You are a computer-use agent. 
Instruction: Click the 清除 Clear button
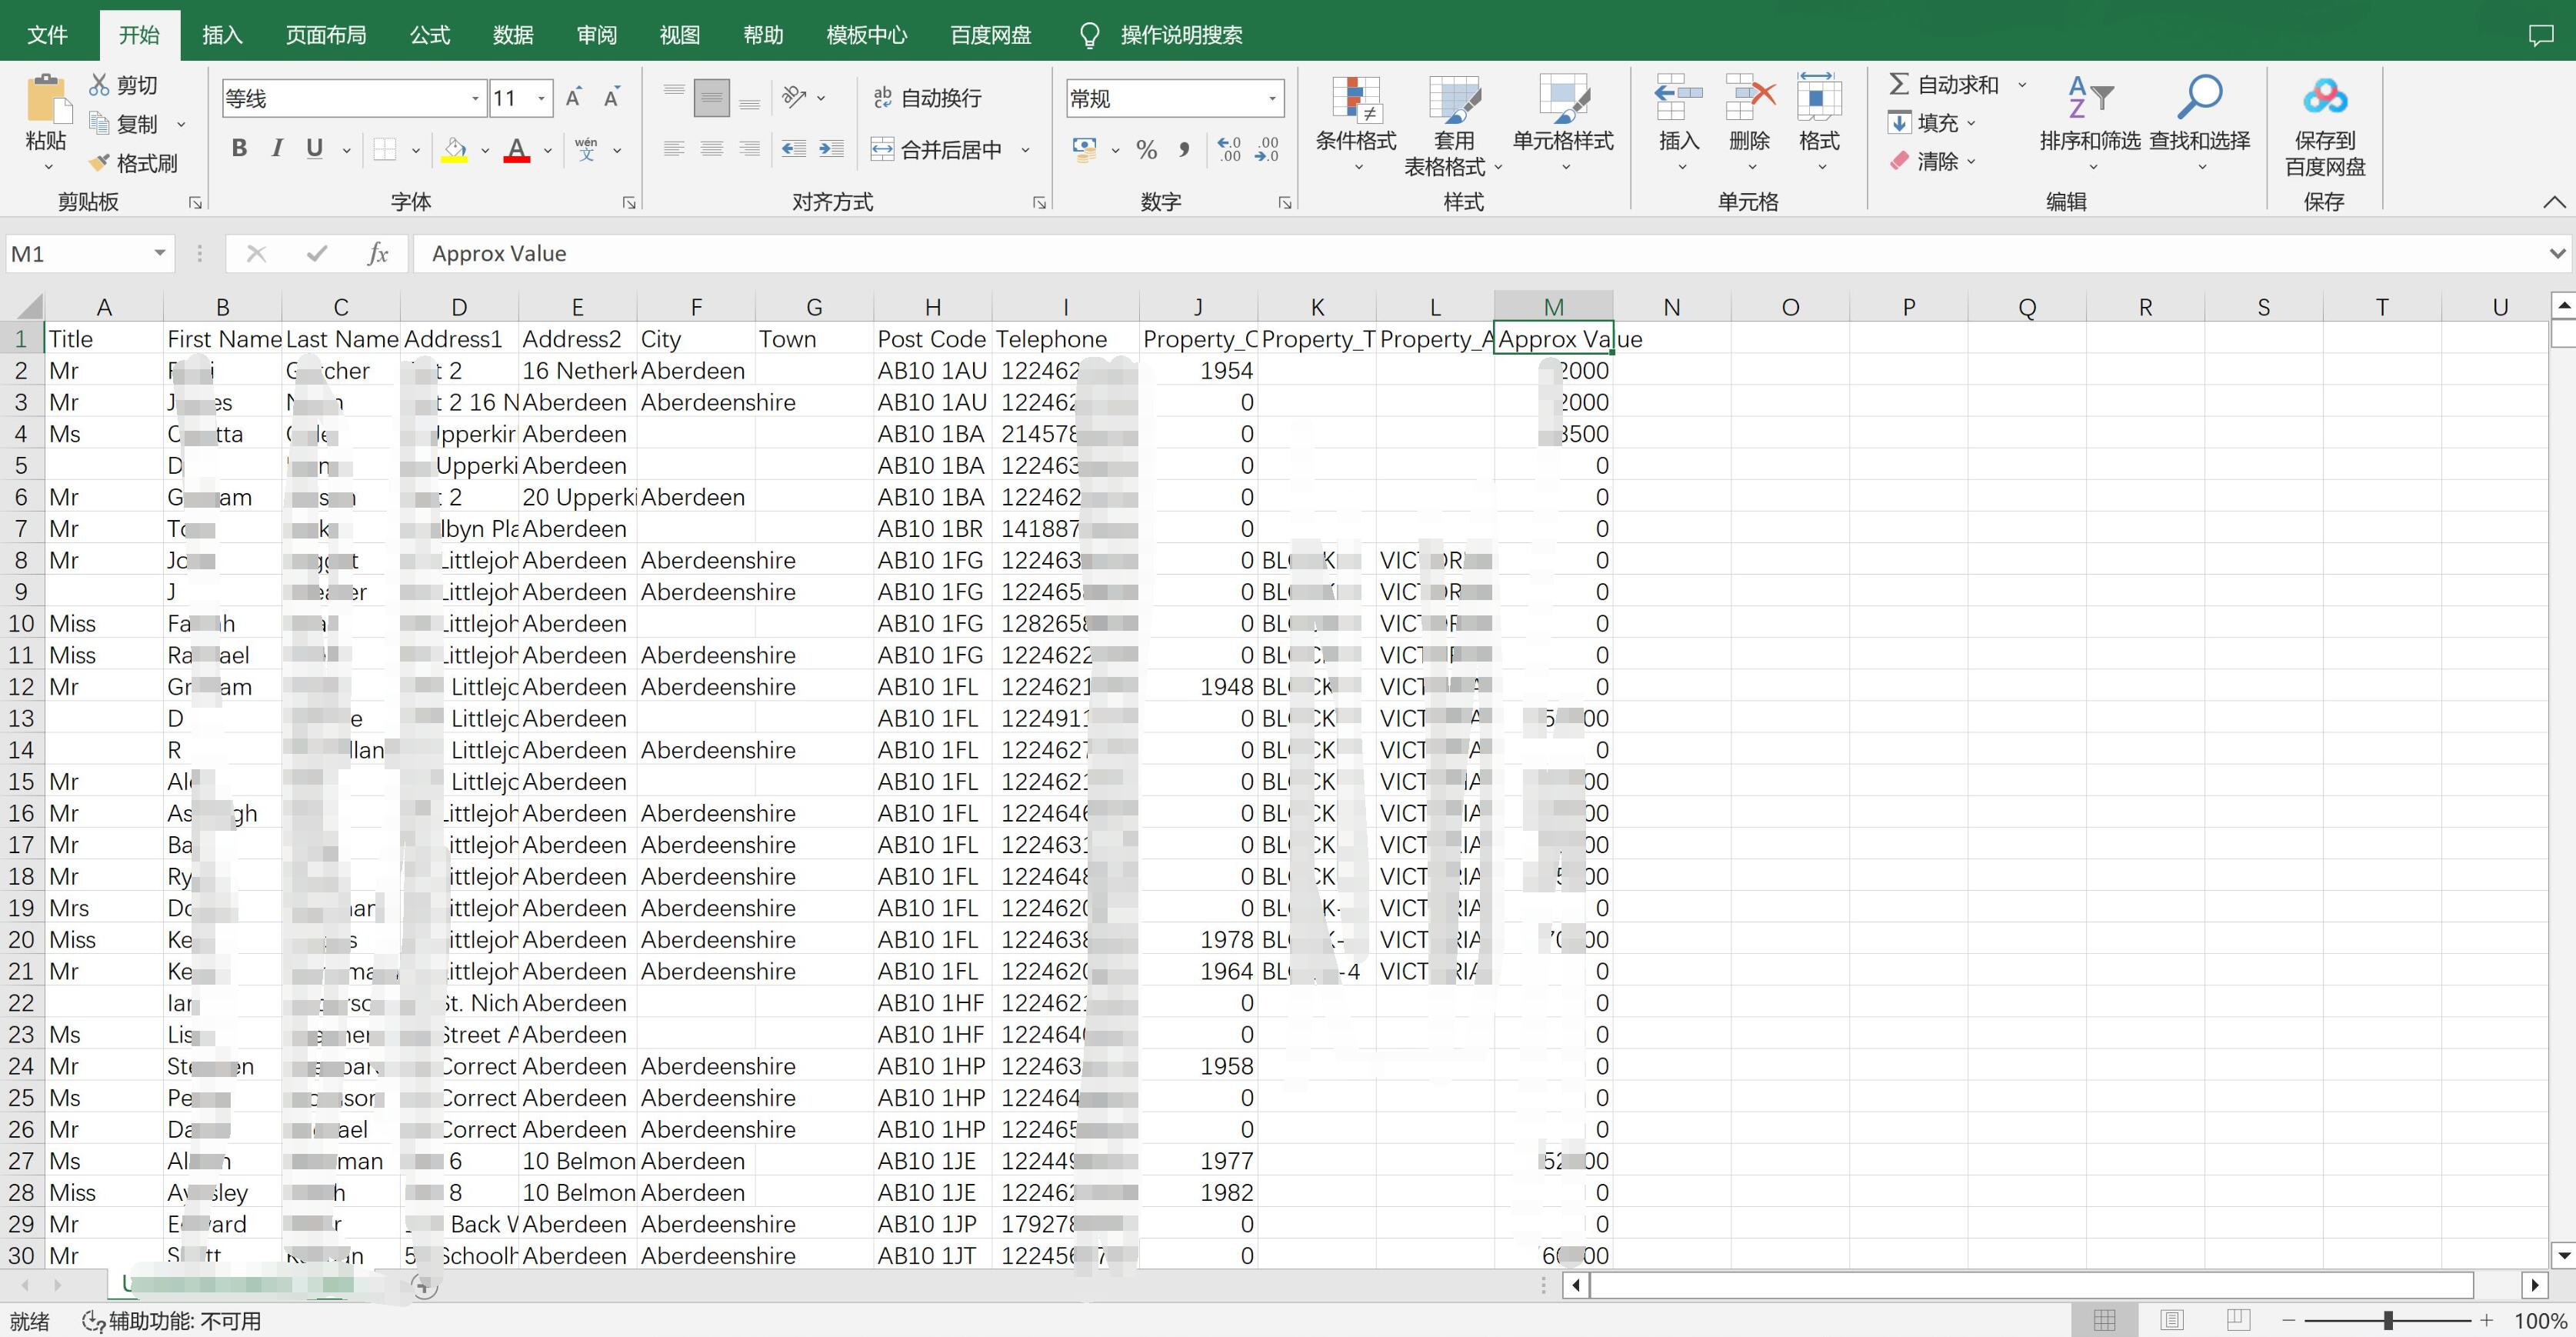click(x=1923, y=161)
